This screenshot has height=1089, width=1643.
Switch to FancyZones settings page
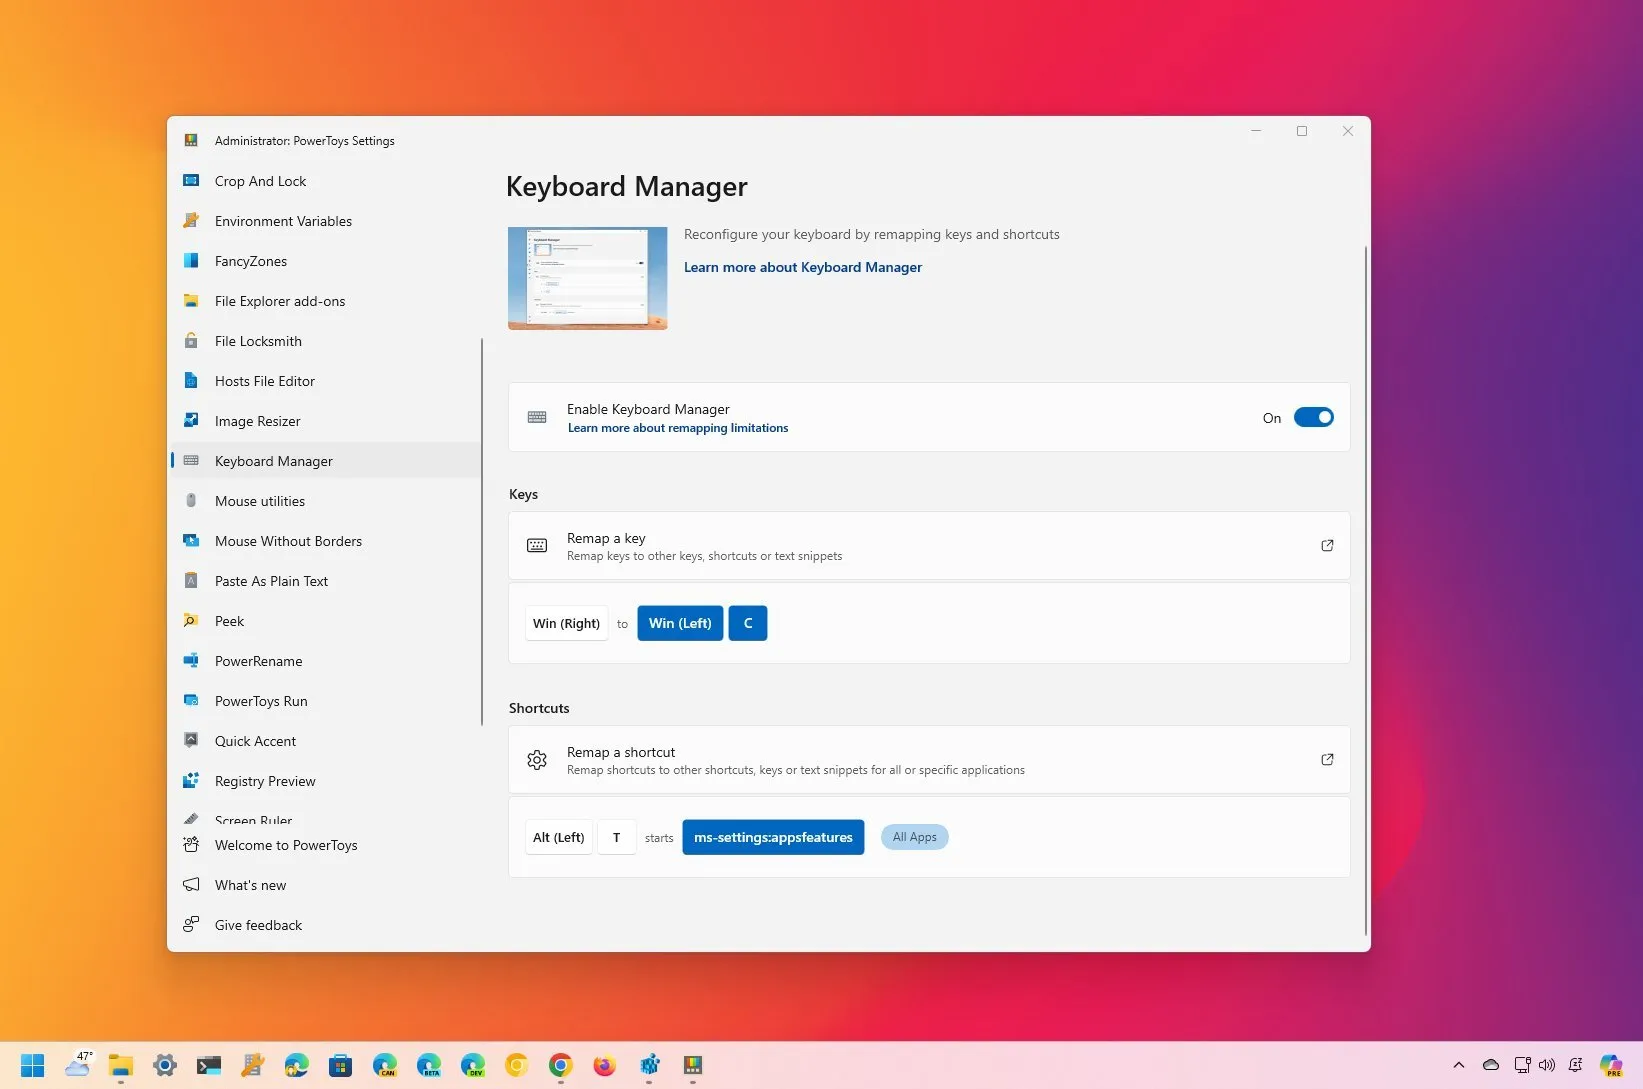tap(325, 261)
